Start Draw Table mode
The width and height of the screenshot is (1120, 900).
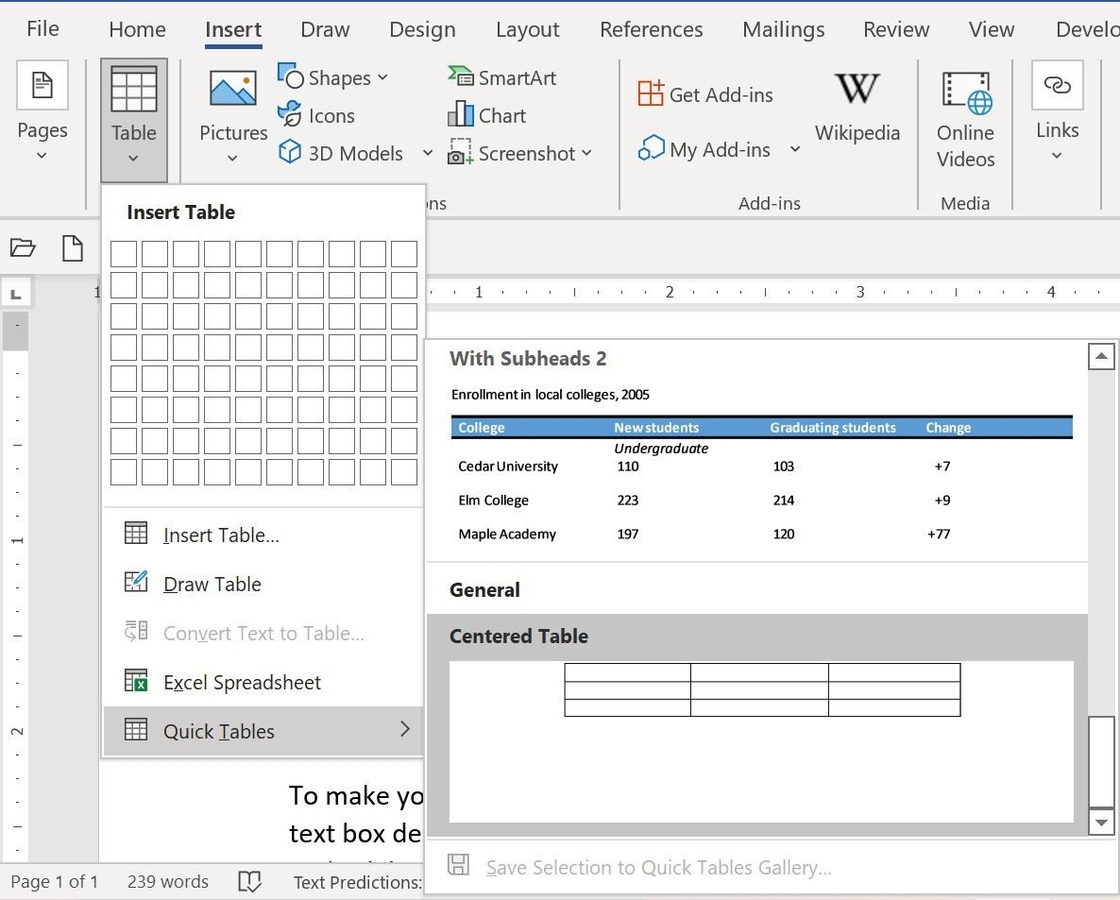[212, 583]
